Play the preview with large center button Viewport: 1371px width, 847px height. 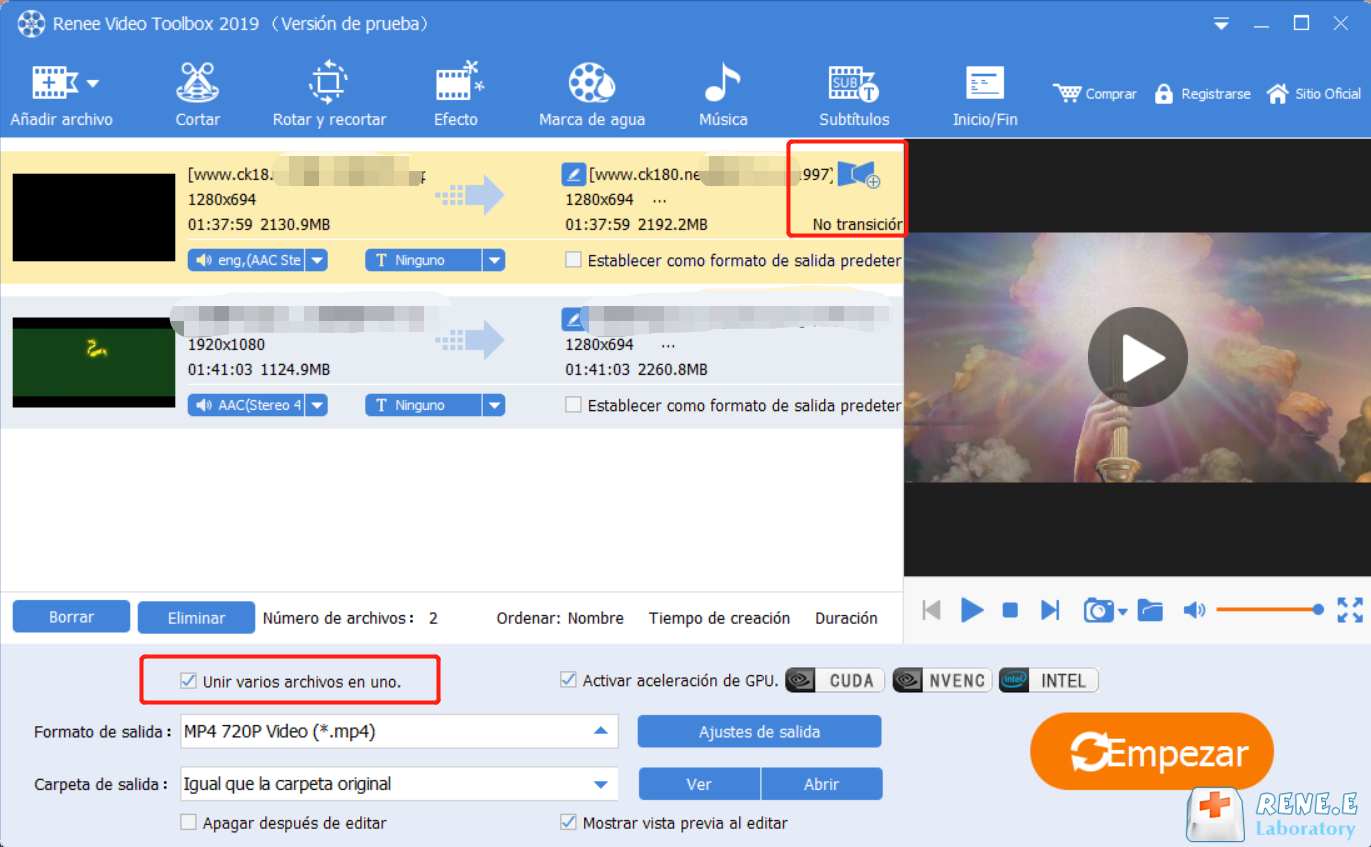(1137, 357)
